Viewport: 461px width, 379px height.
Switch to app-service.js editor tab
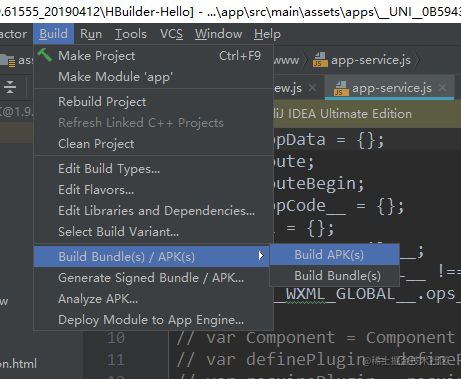[389, 88]
